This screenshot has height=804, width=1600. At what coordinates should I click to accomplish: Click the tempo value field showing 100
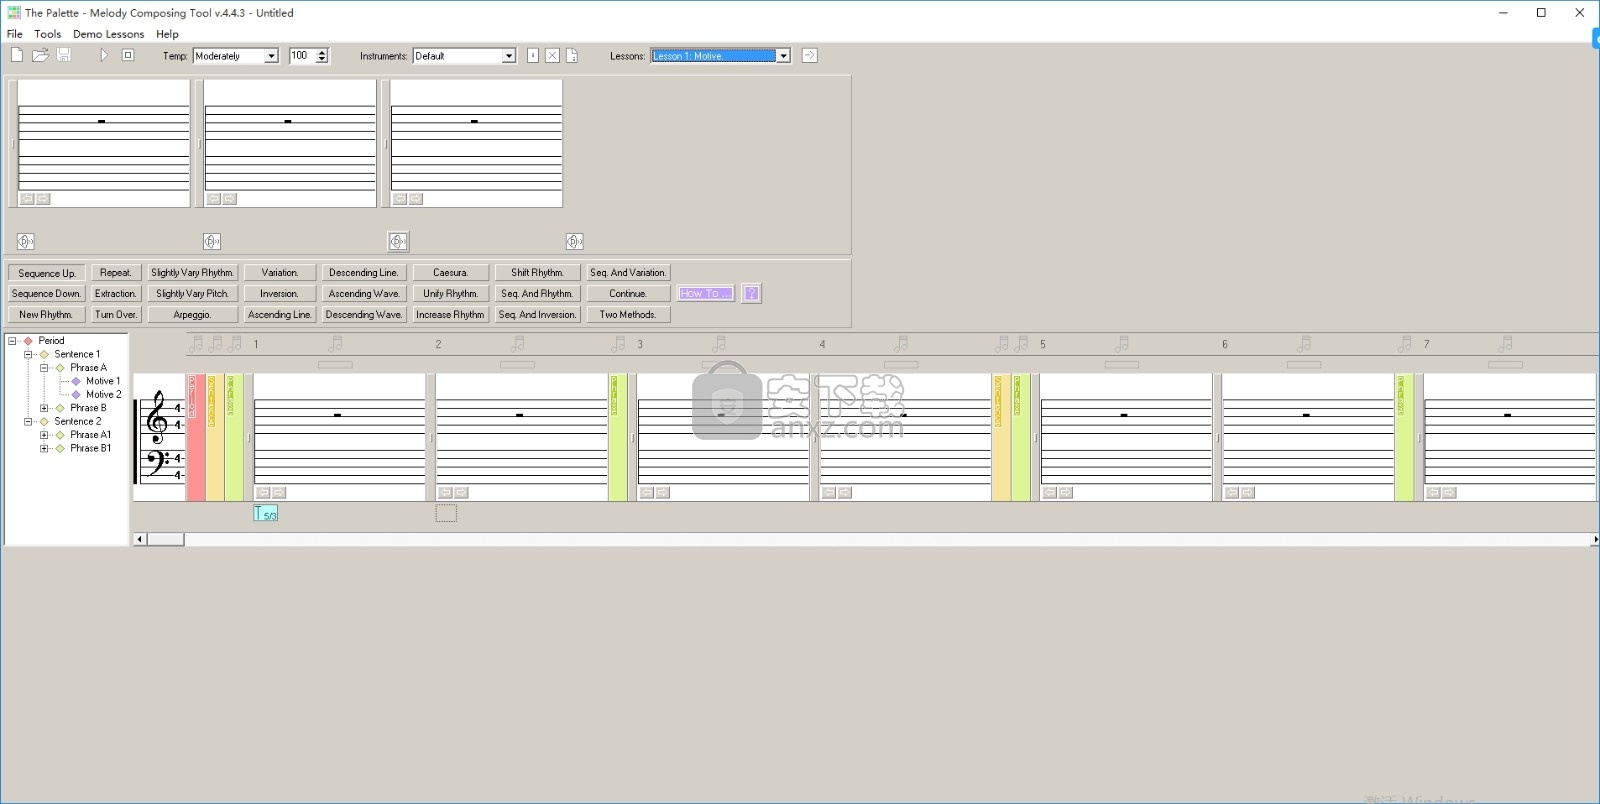302,56
